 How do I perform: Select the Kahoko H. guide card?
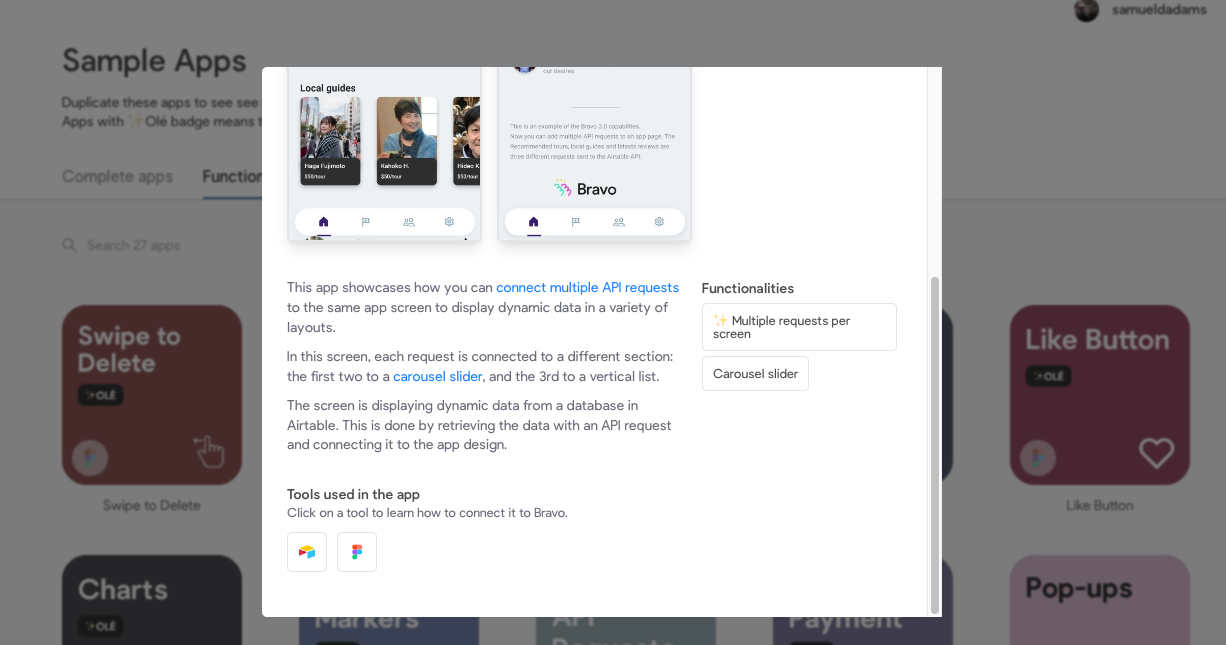[x=407, y=141]
